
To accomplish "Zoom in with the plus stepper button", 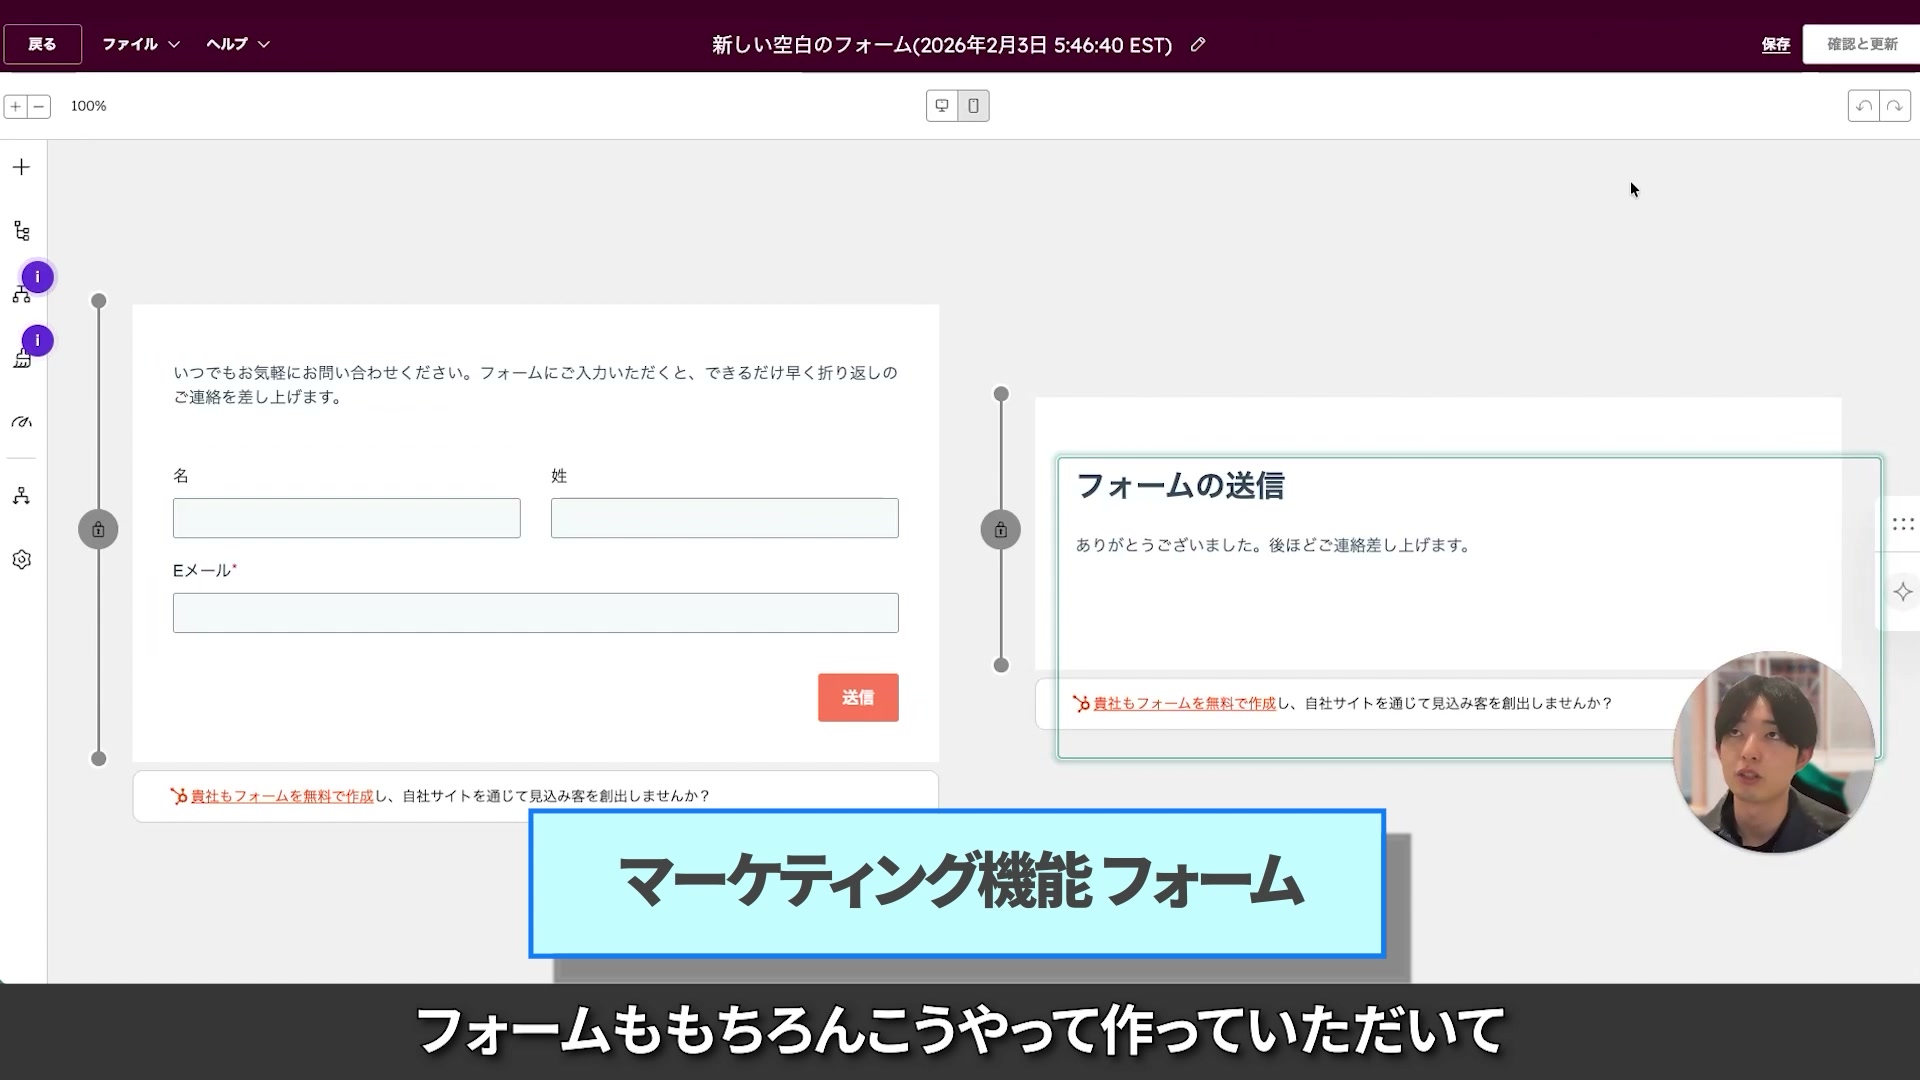I will pyautogui.click(x=15, y=106).
